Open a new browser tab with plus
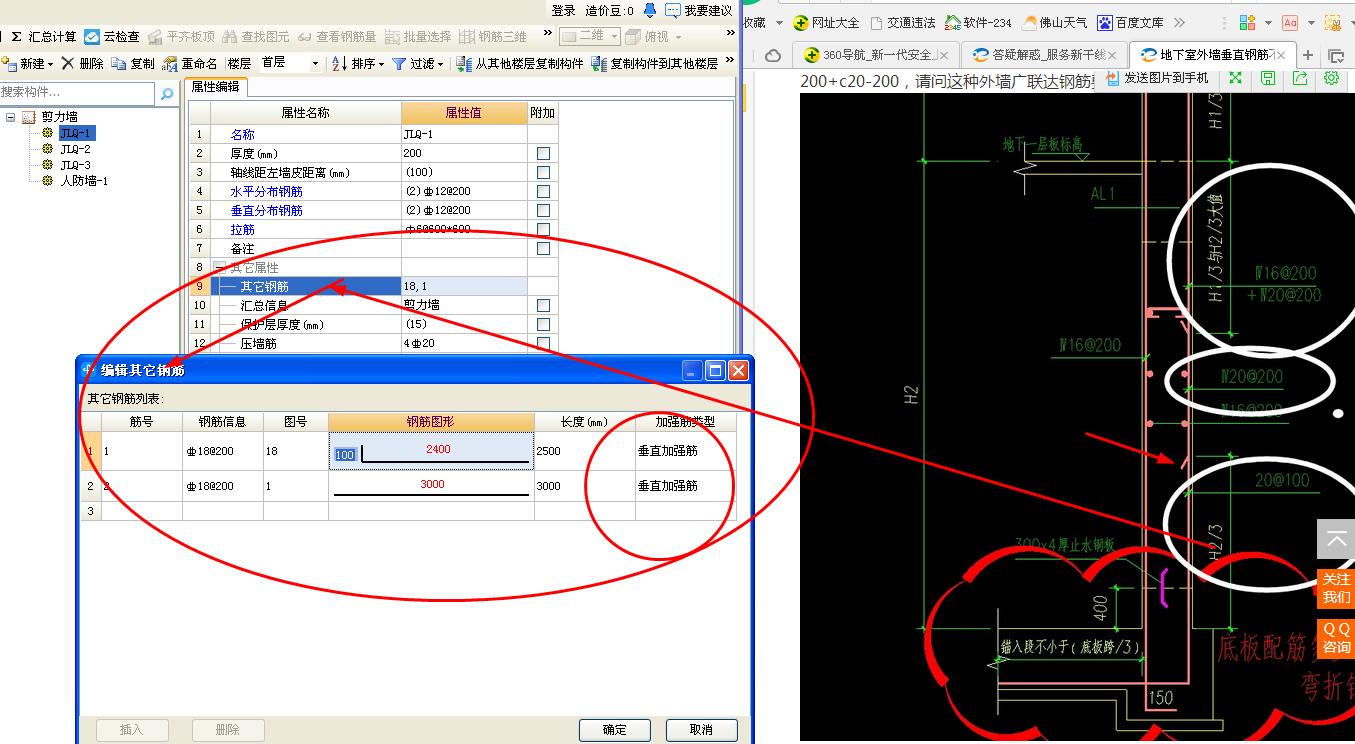1355x744 pixels. click(1308, 55)
